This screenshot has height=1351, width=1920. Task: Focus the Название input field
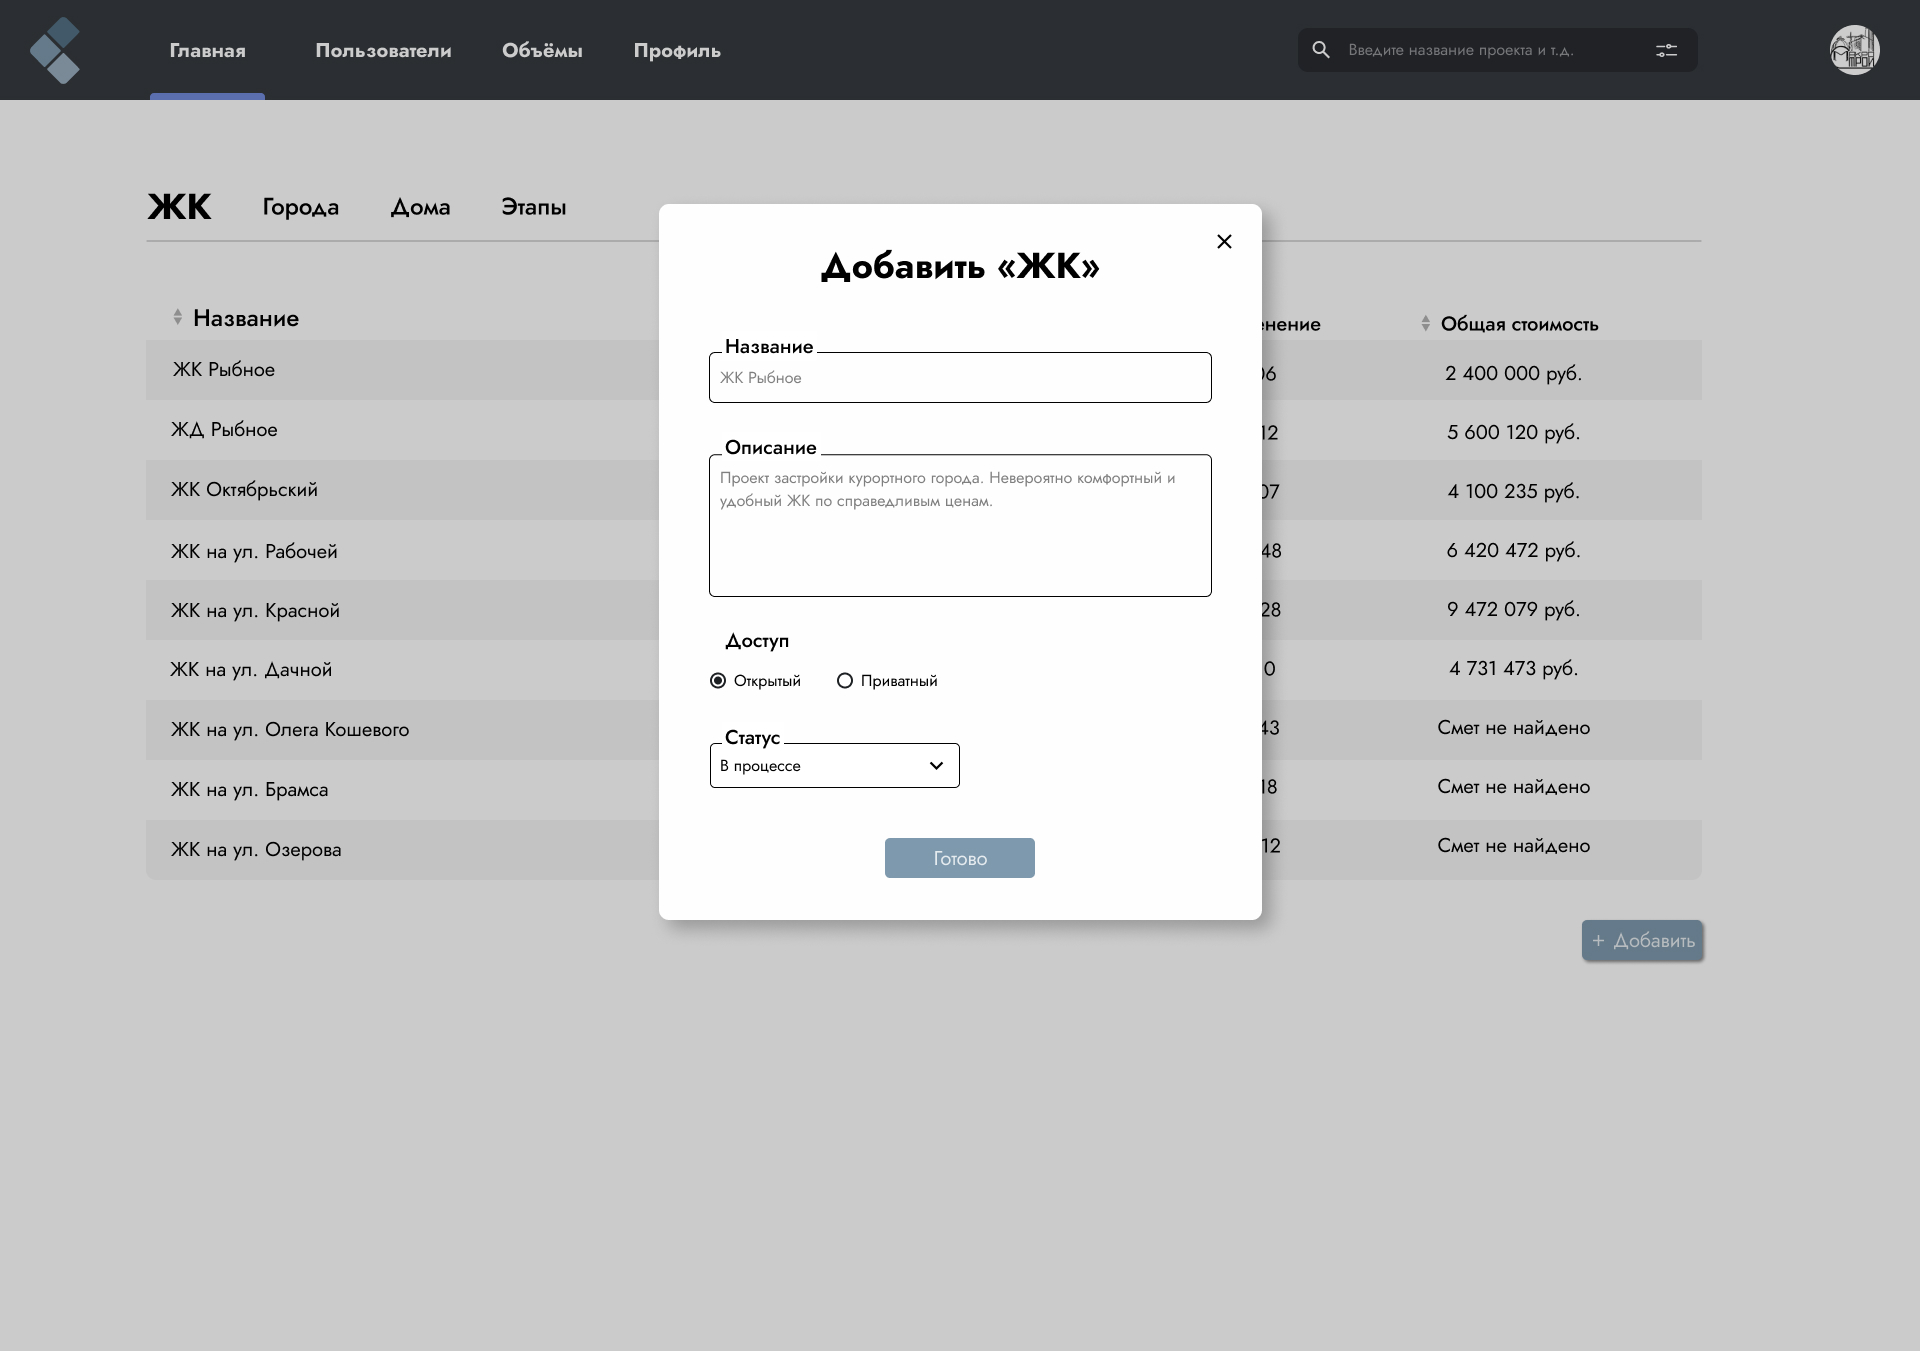(960, 377)
